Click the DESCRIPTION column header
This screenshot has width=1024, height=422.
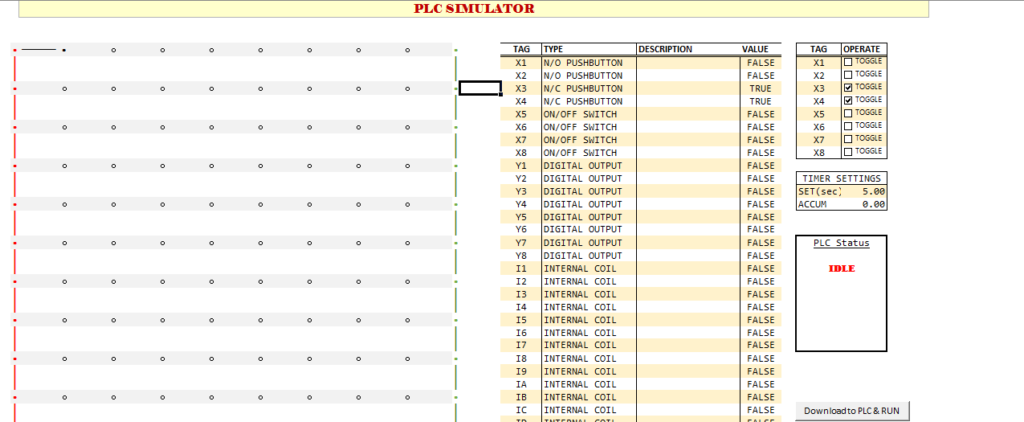click(686, 49)
